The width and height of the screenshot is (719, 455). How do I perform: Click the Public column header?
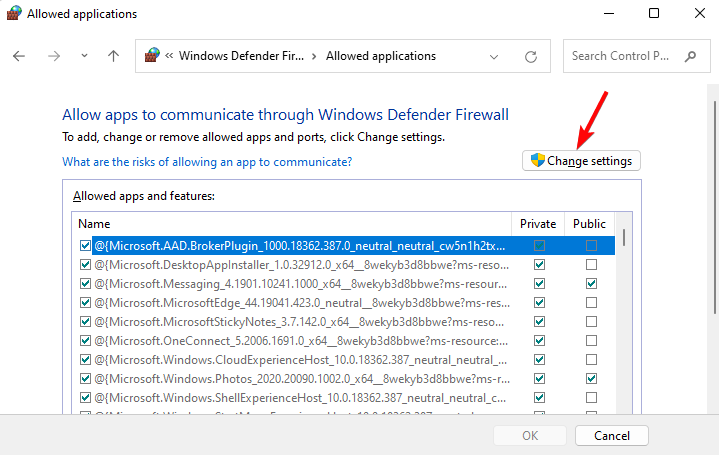pos(589,224)
